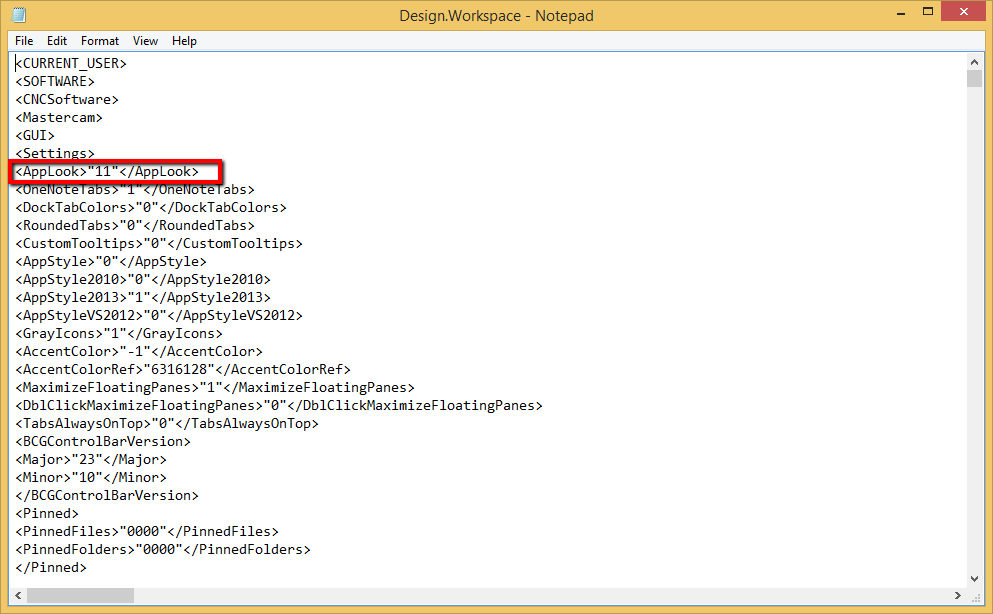Viewport: 993px width, 614px height.
Task: Click the PinnedFolders "0000" line
Action: [163, 550]
